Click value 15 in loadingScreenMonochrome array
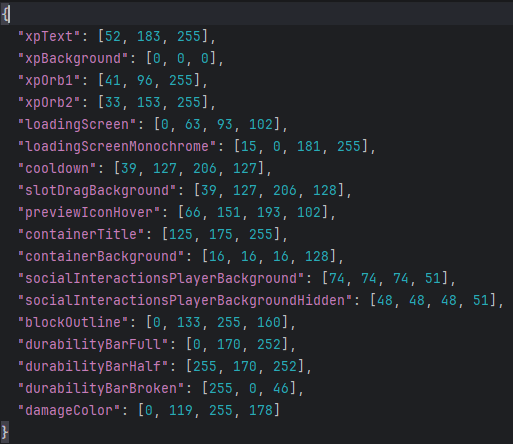513x444 pixels. click(249, 146)
